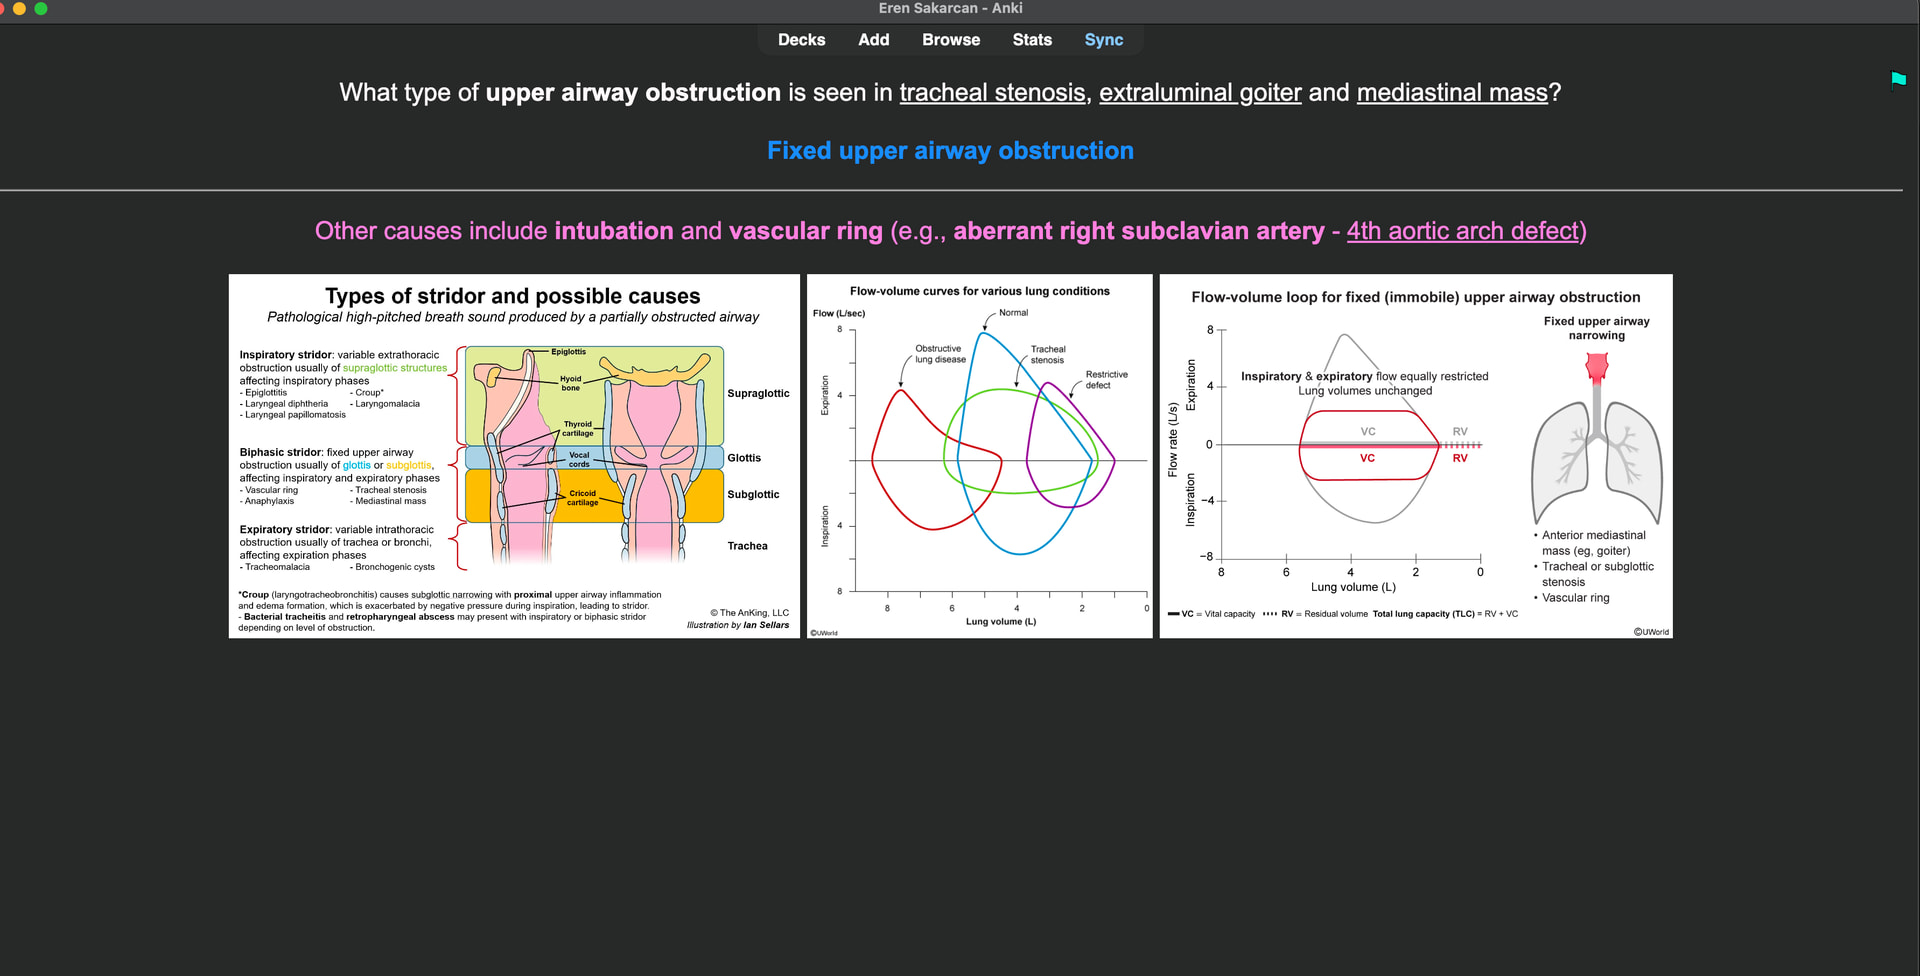The image size is (1920, 976).
Task: Click the underlined "tracheal stenosis" text
Action: coord(992,93)
